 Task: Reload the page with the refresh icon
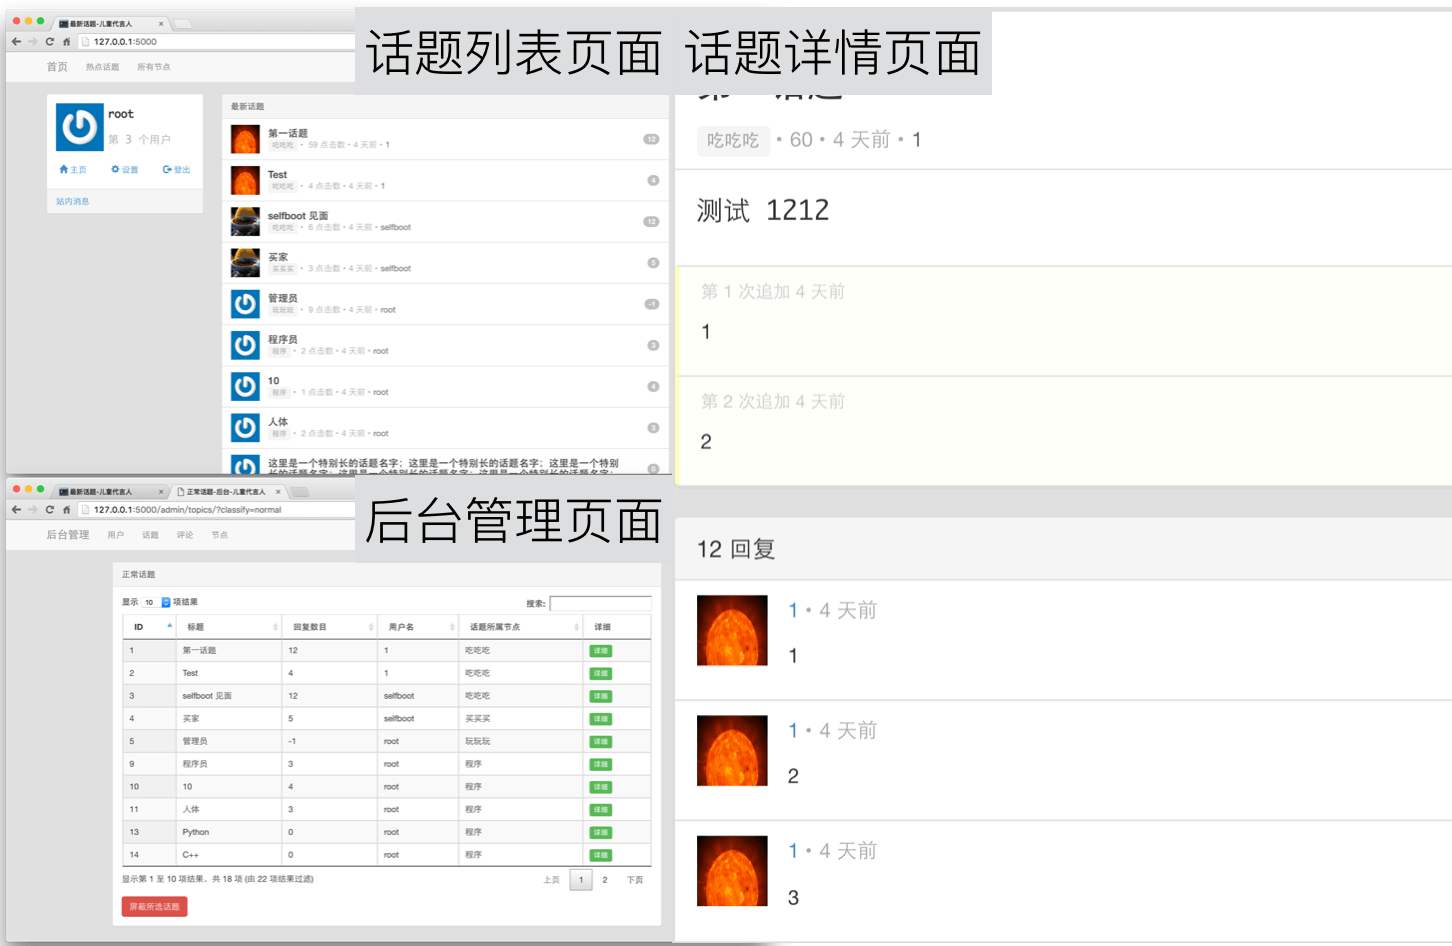click(48, 42)
